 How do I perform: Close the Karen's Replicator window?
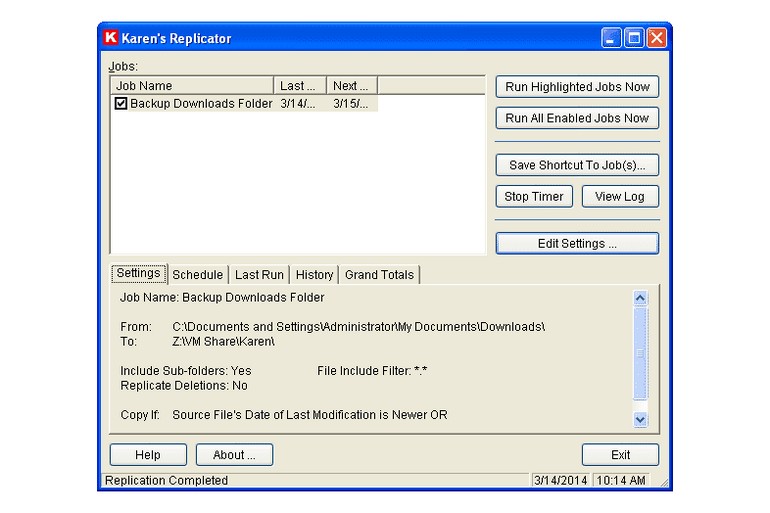[x=657, y=38]
